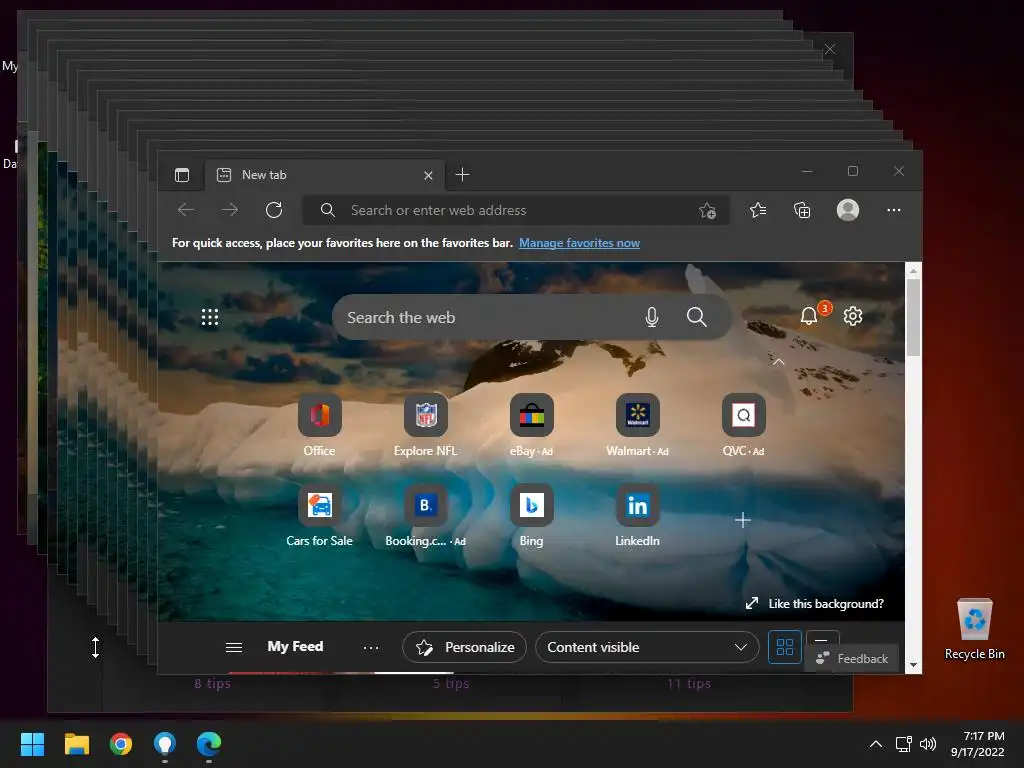The width and height of the screenshot is (1024, 768).
Task: Open a new tab with plus button
Action: [x=462, y=174]
